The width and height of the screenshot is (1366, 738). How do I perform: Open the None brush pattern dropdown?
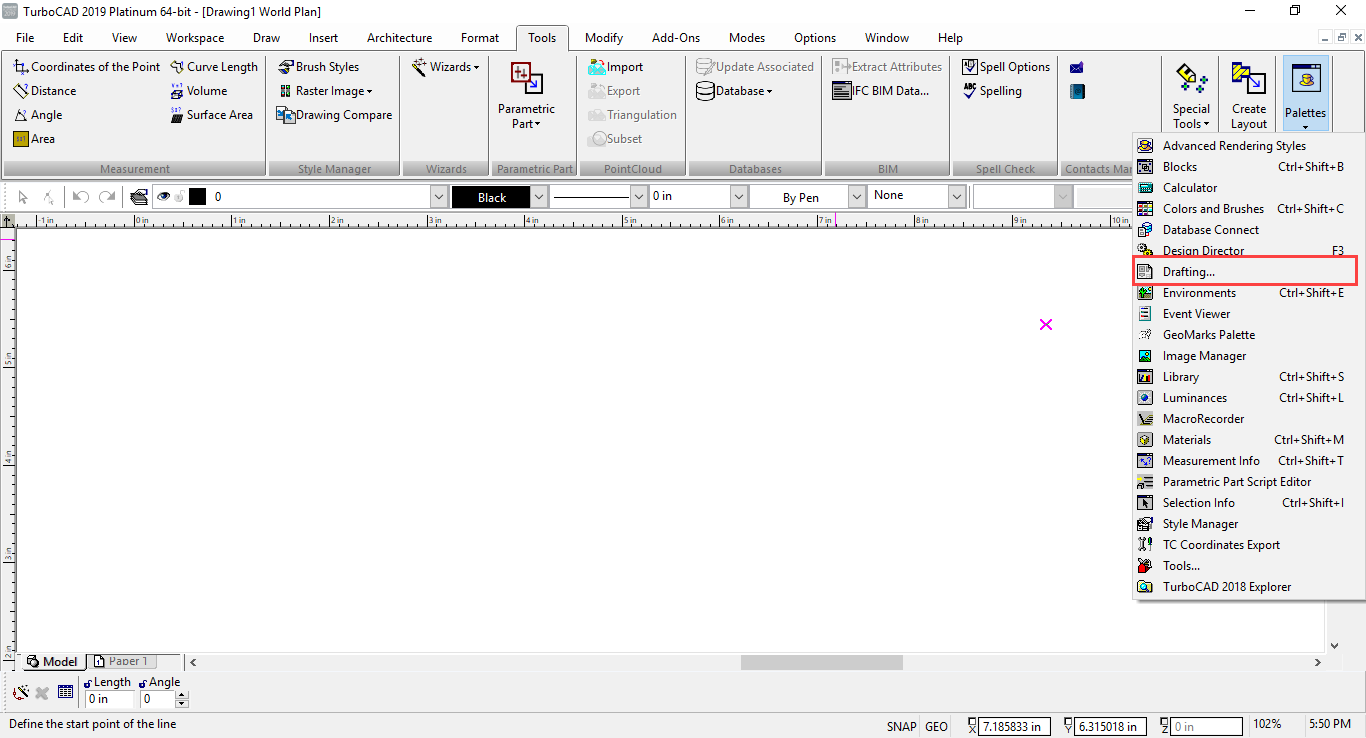(x=957, y=197)
